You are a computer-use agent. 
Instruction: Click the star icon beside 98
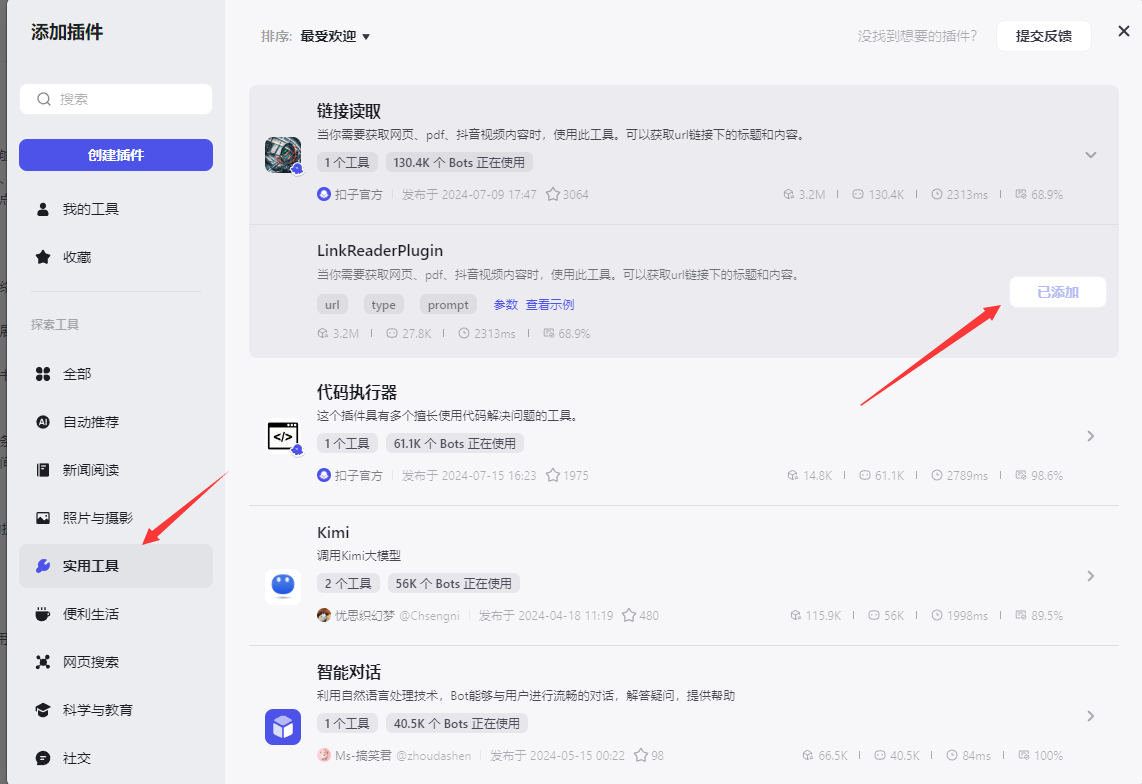coord(641,756)
